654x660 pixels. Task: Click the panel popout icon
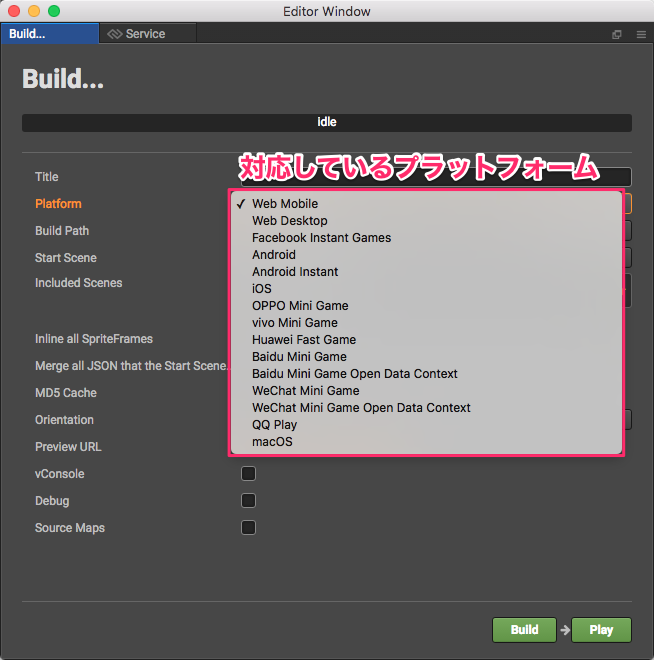pyautogui.click(x=617, y=35)
